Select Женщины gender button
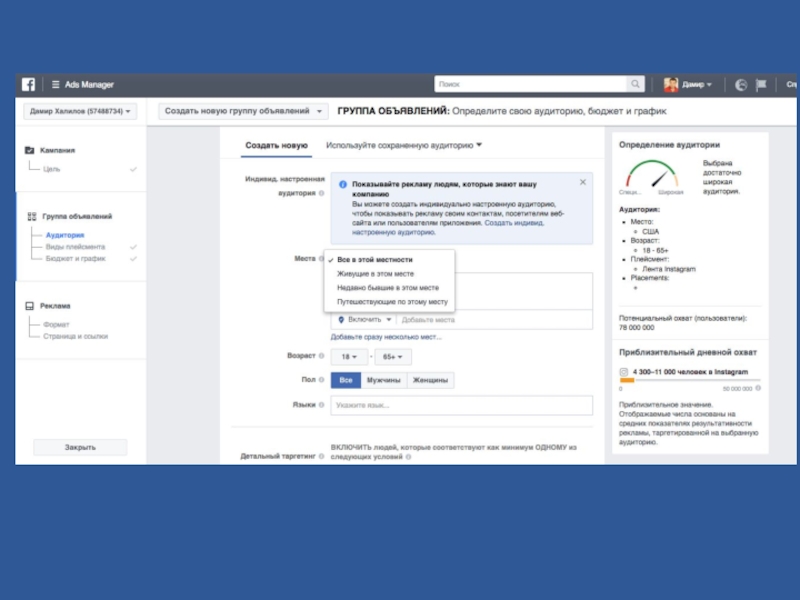 coord(431,380)
